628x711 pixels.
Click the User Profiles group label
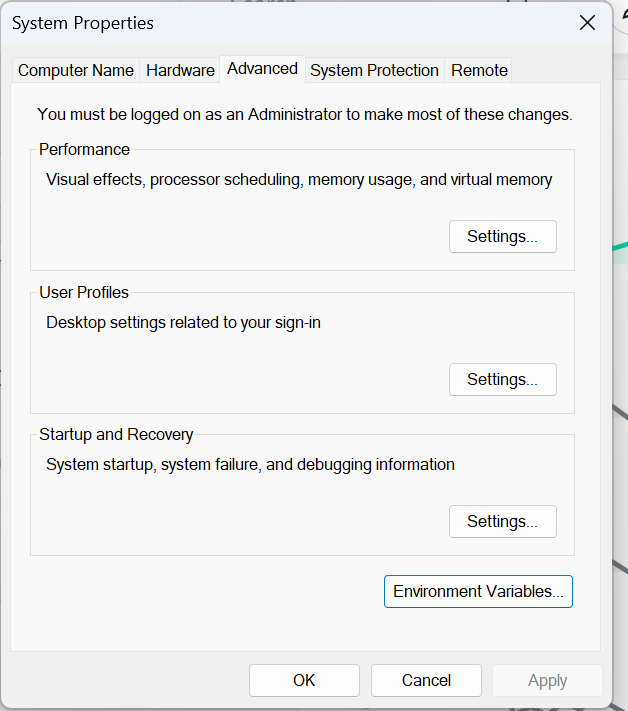84,292
